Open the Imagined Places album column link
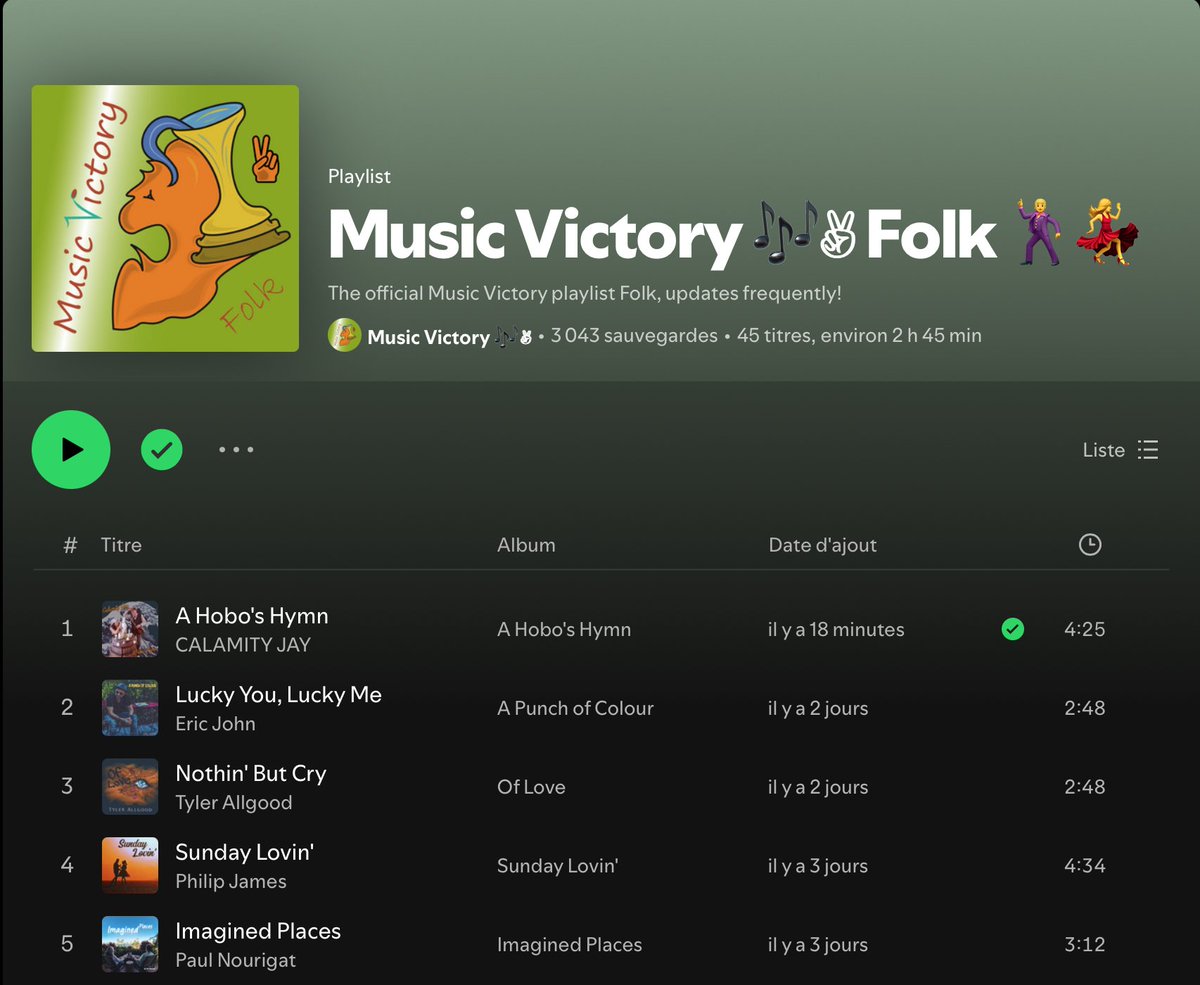The height and width of the screenshot is (985, 1200). [x=569, y=946]
